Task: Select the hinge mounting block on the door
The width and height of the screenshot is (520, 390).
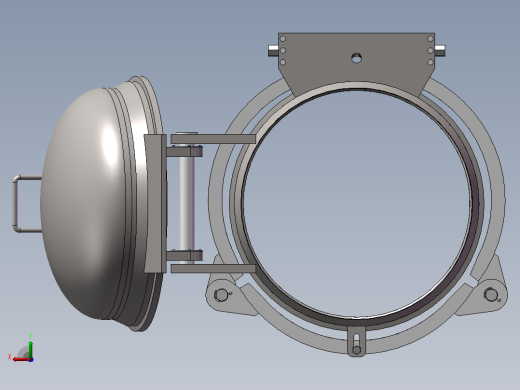Action: coord(155,204)
